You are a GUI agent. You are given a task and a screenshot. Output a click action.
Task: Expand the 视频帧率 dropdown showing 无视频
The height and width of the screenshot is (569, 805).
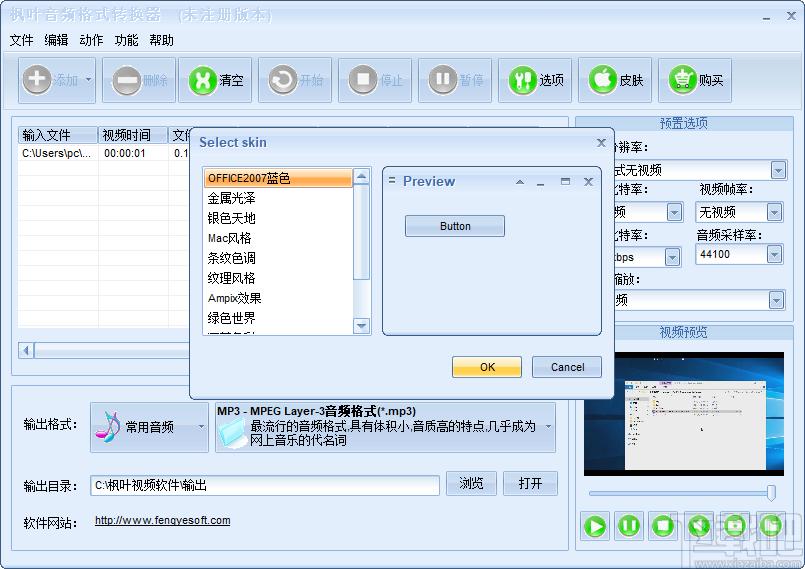pos(774,212)
